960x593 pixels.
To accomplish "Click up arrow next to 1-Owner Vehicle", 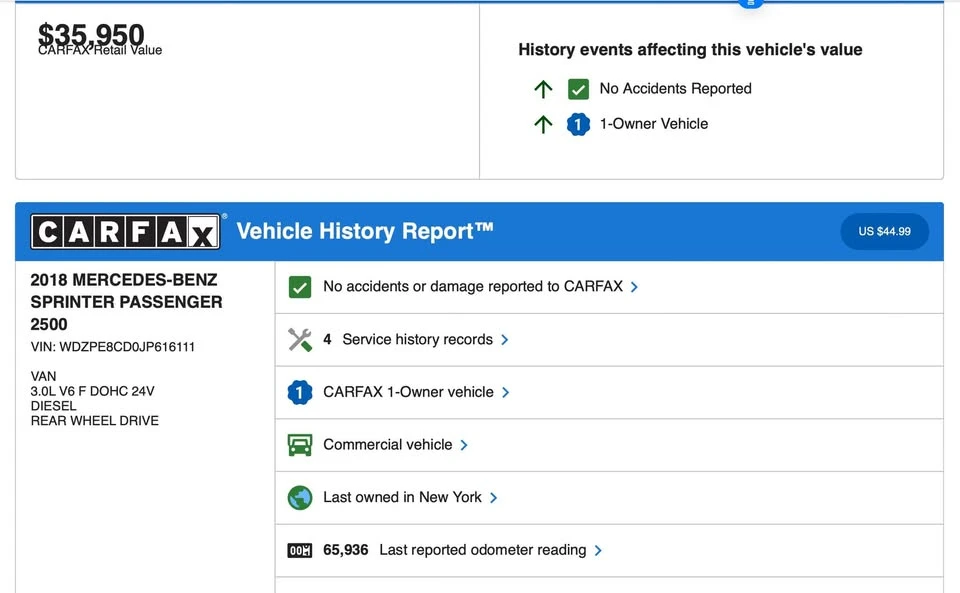I will tap(543, 124).
